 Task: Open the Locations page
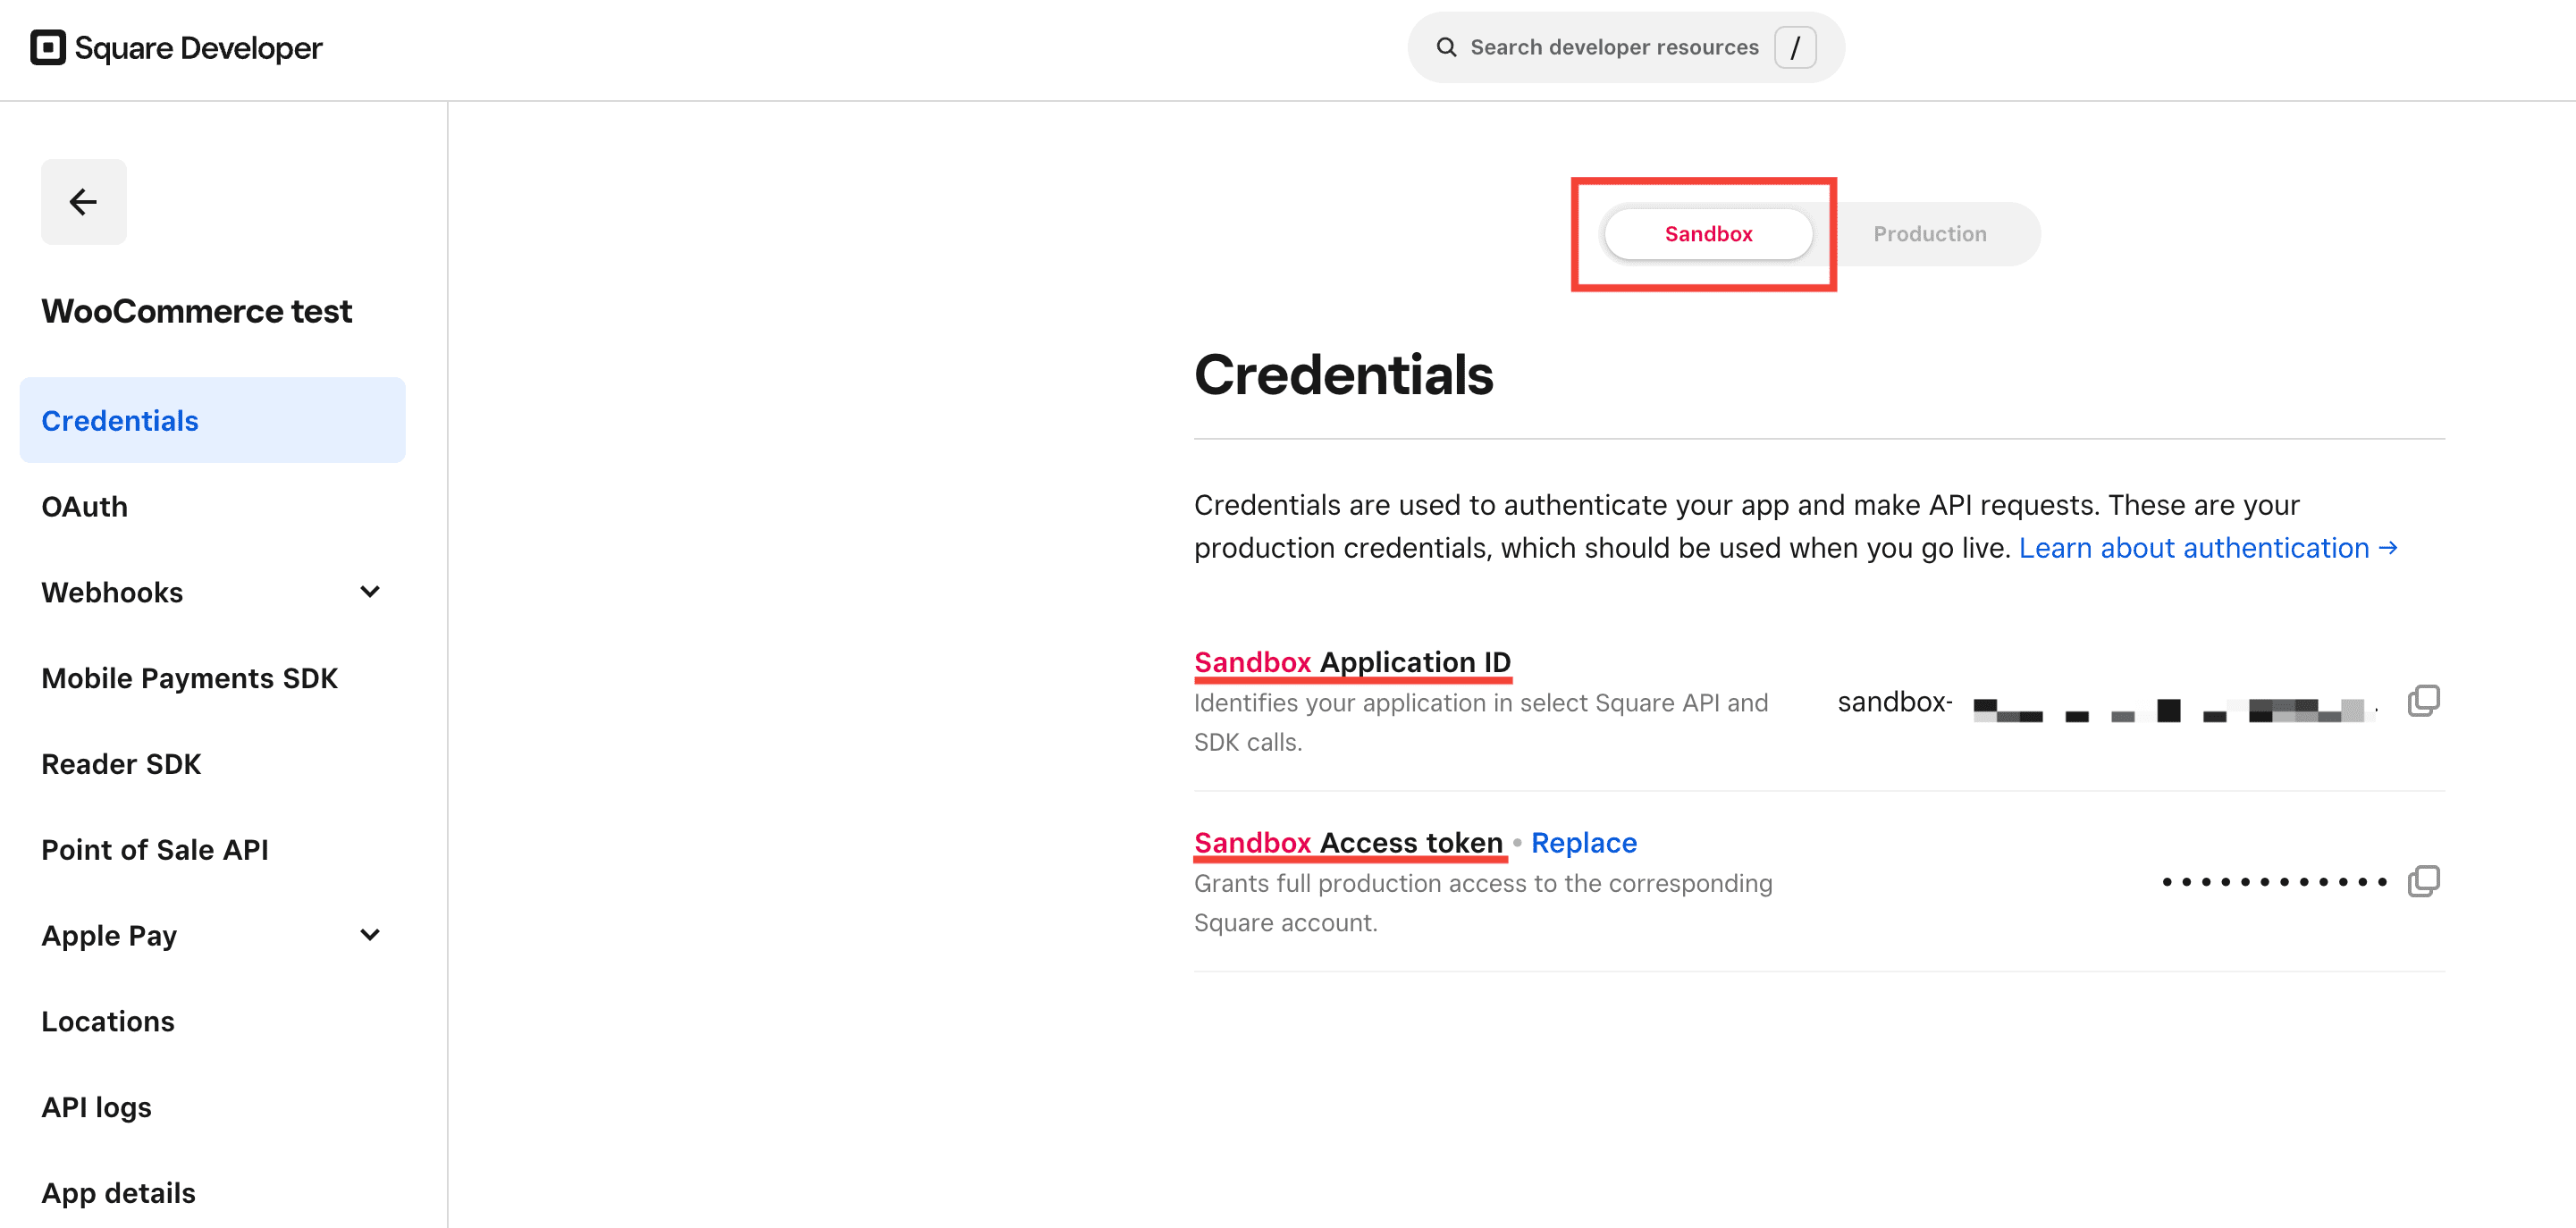[x=108, y=1021]
